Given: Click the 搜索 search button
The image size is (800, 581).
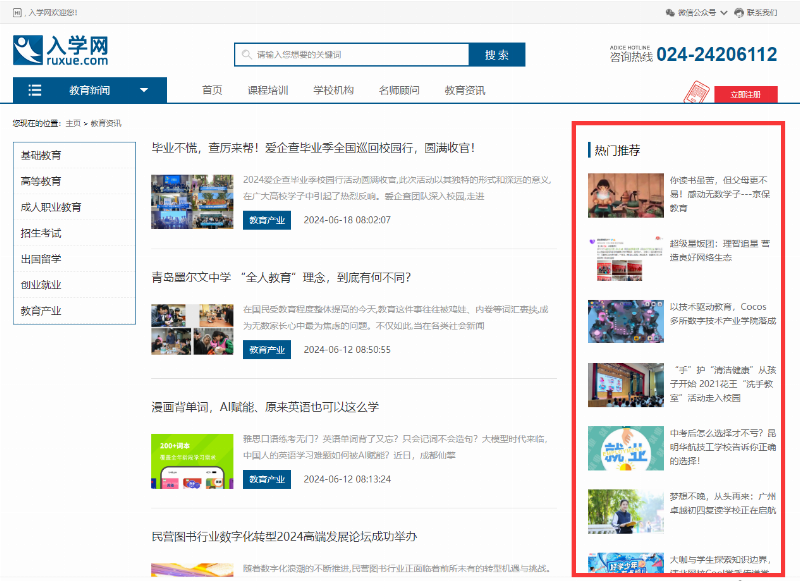Looking at the screenshot, I should click(497, 55).
